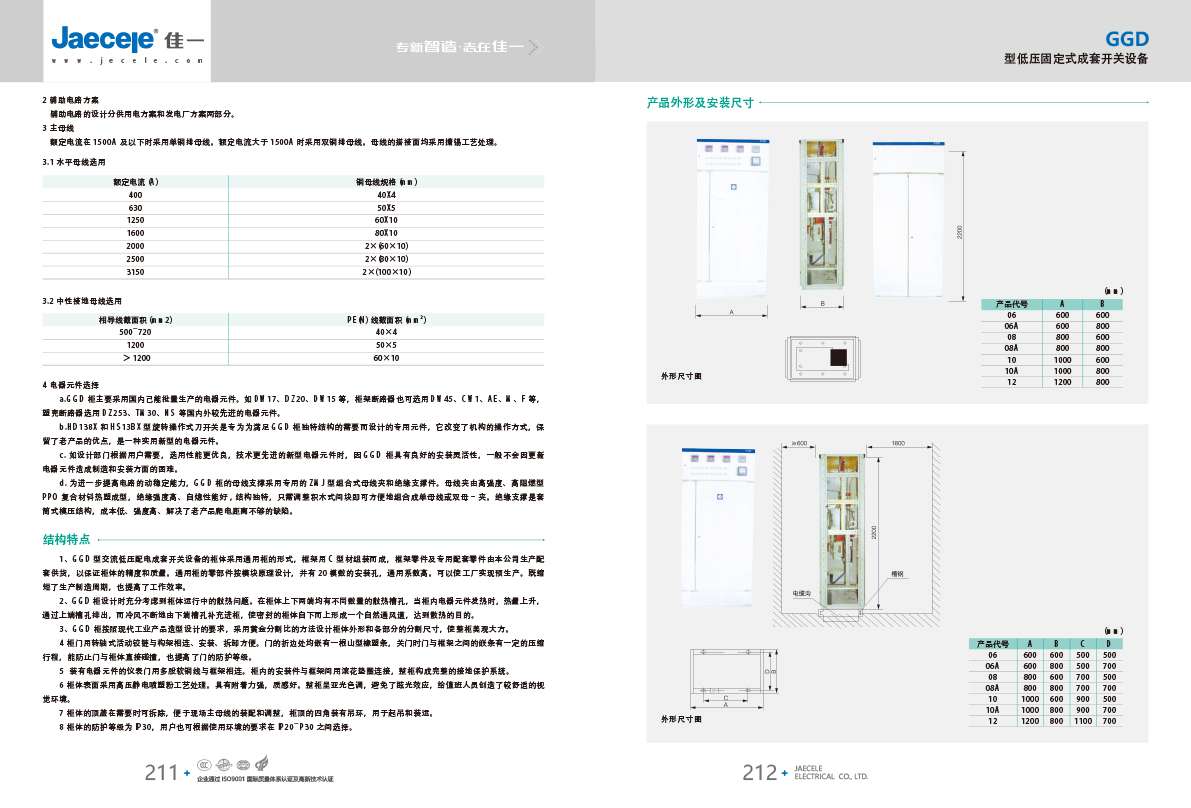Viewport: 1191px width, 808px height.
Task: Click page number 212
Action: [759, 773]
